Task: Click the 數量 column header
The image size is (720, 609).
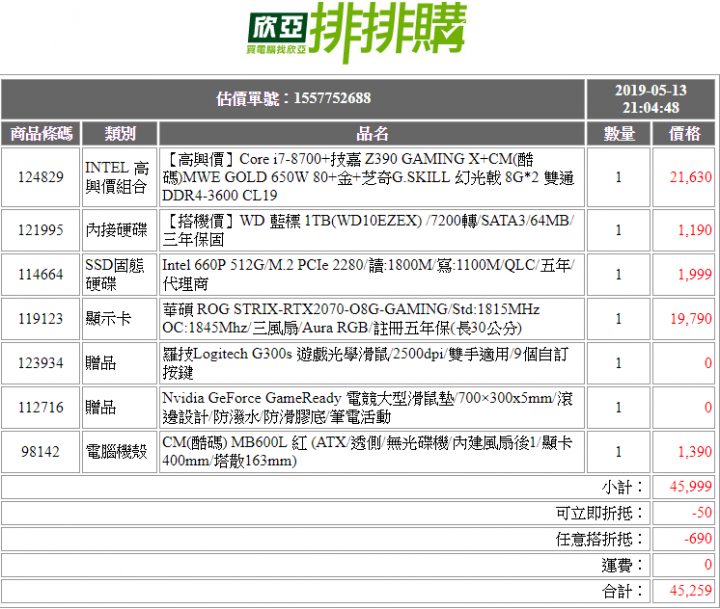Action: (x=619, y=134)
